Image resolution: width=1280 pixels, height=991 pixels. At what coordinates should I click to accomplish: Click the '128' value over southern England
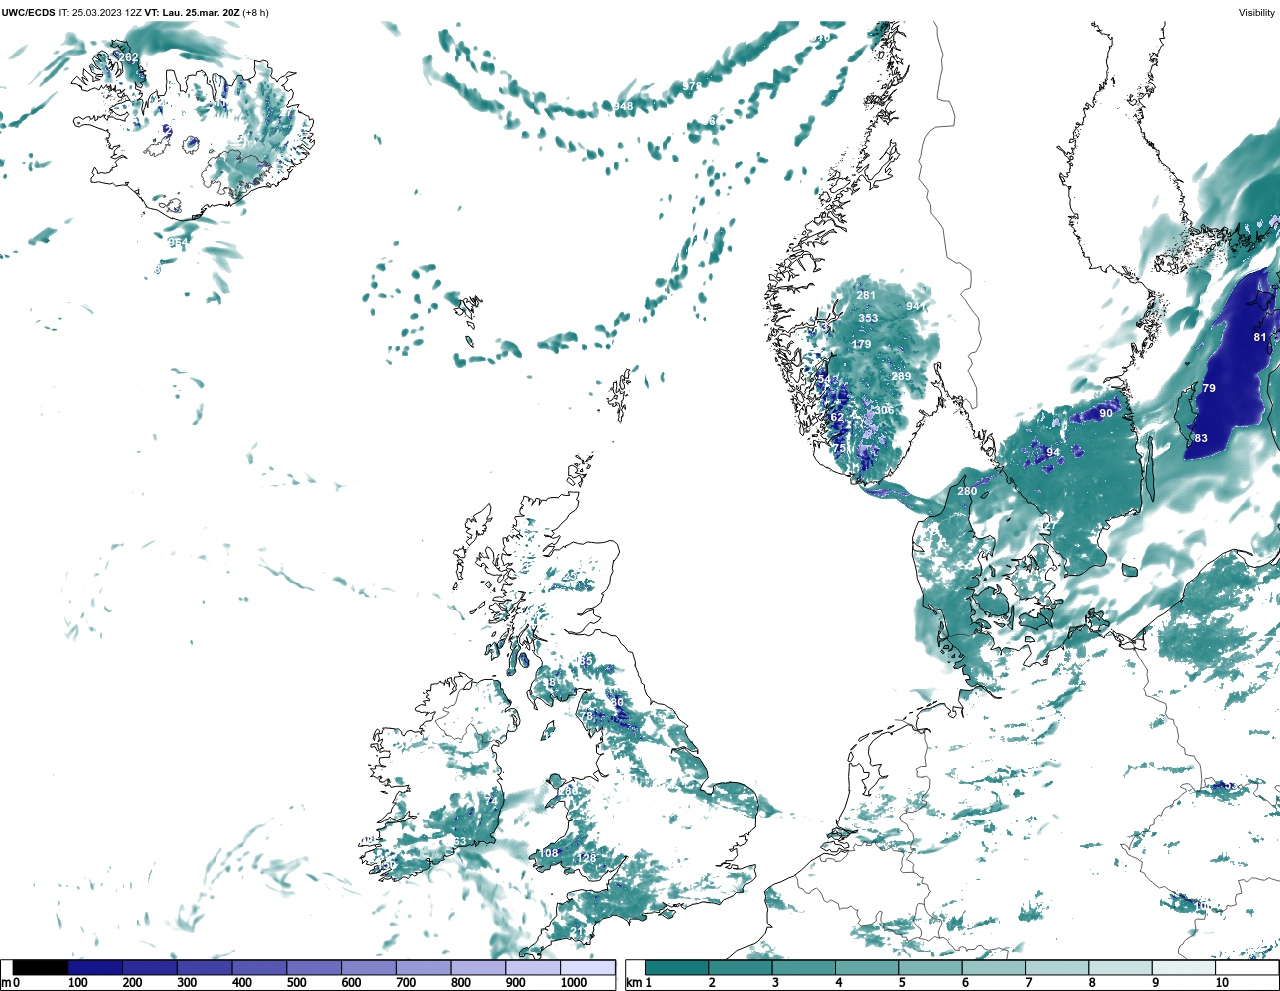(x=587, y=858)
